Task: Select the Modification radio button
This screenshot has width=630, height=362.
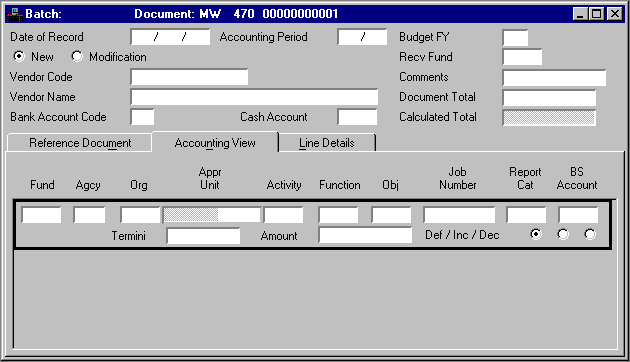Action: [77, 56]
